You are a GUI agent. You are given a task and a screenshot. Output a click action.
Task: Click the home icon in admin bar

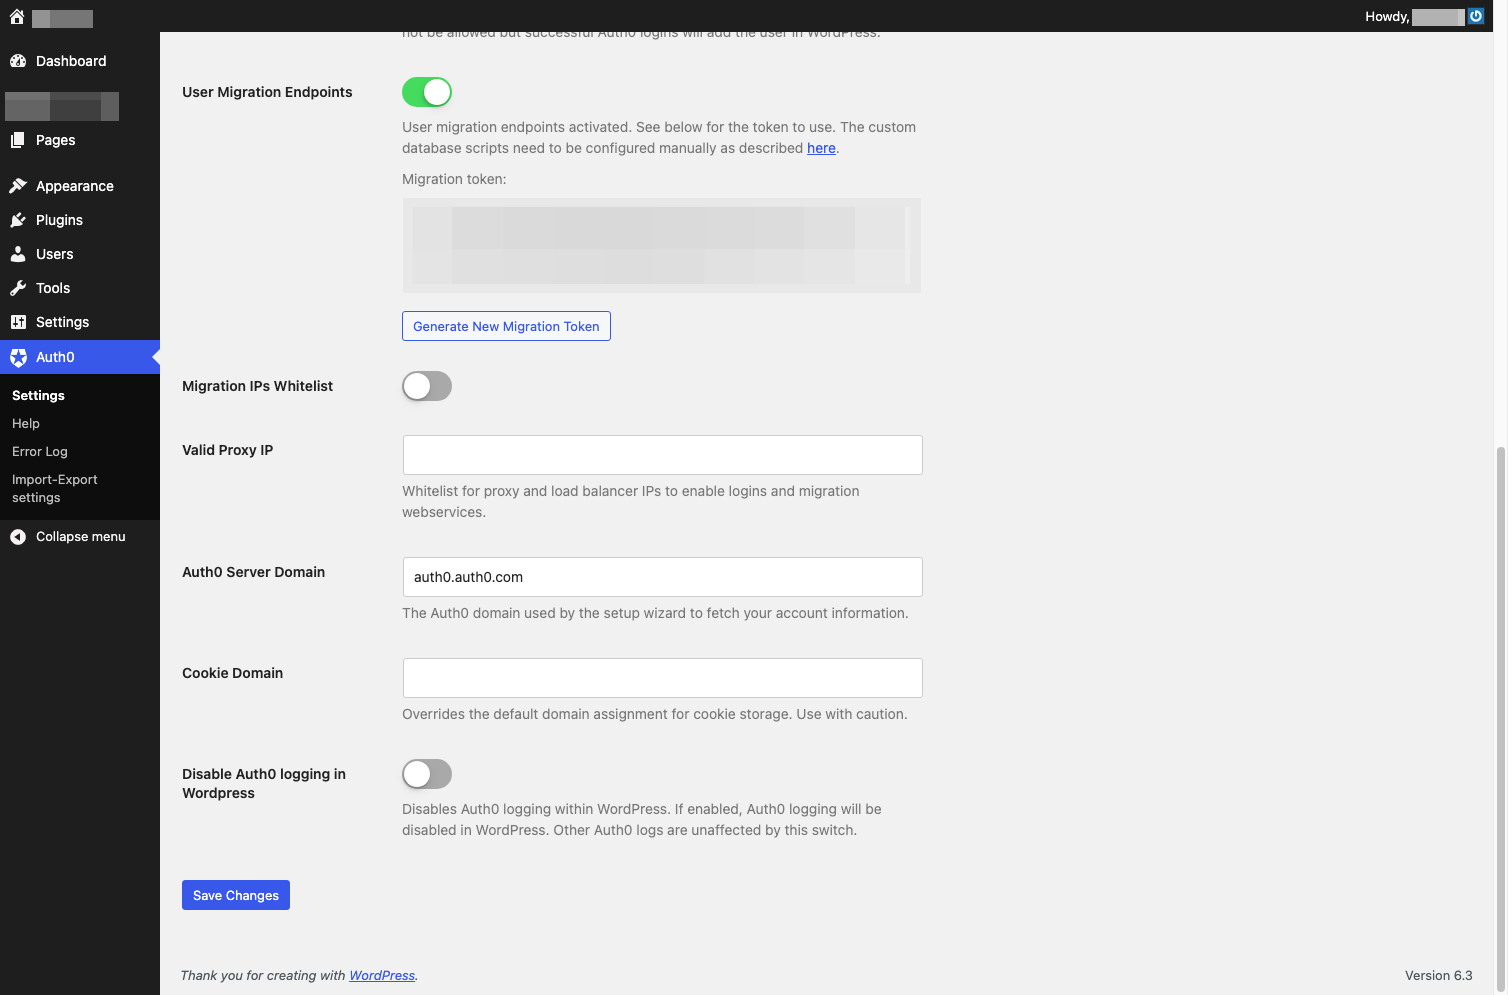(x=17, y=16)
